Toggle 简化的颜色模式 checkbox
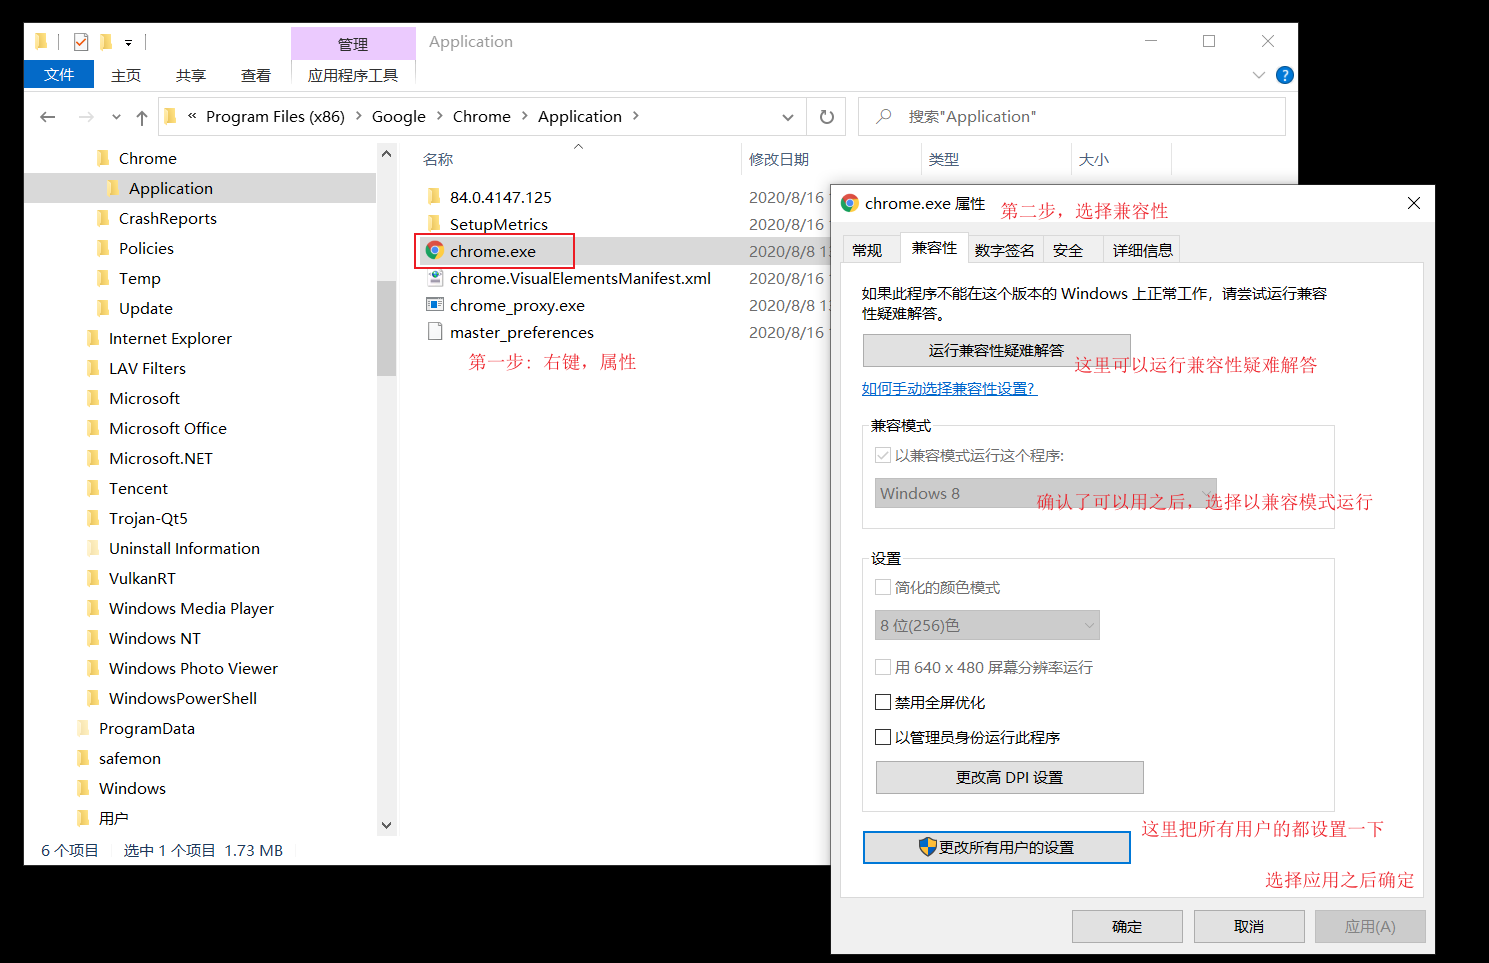 883,587
